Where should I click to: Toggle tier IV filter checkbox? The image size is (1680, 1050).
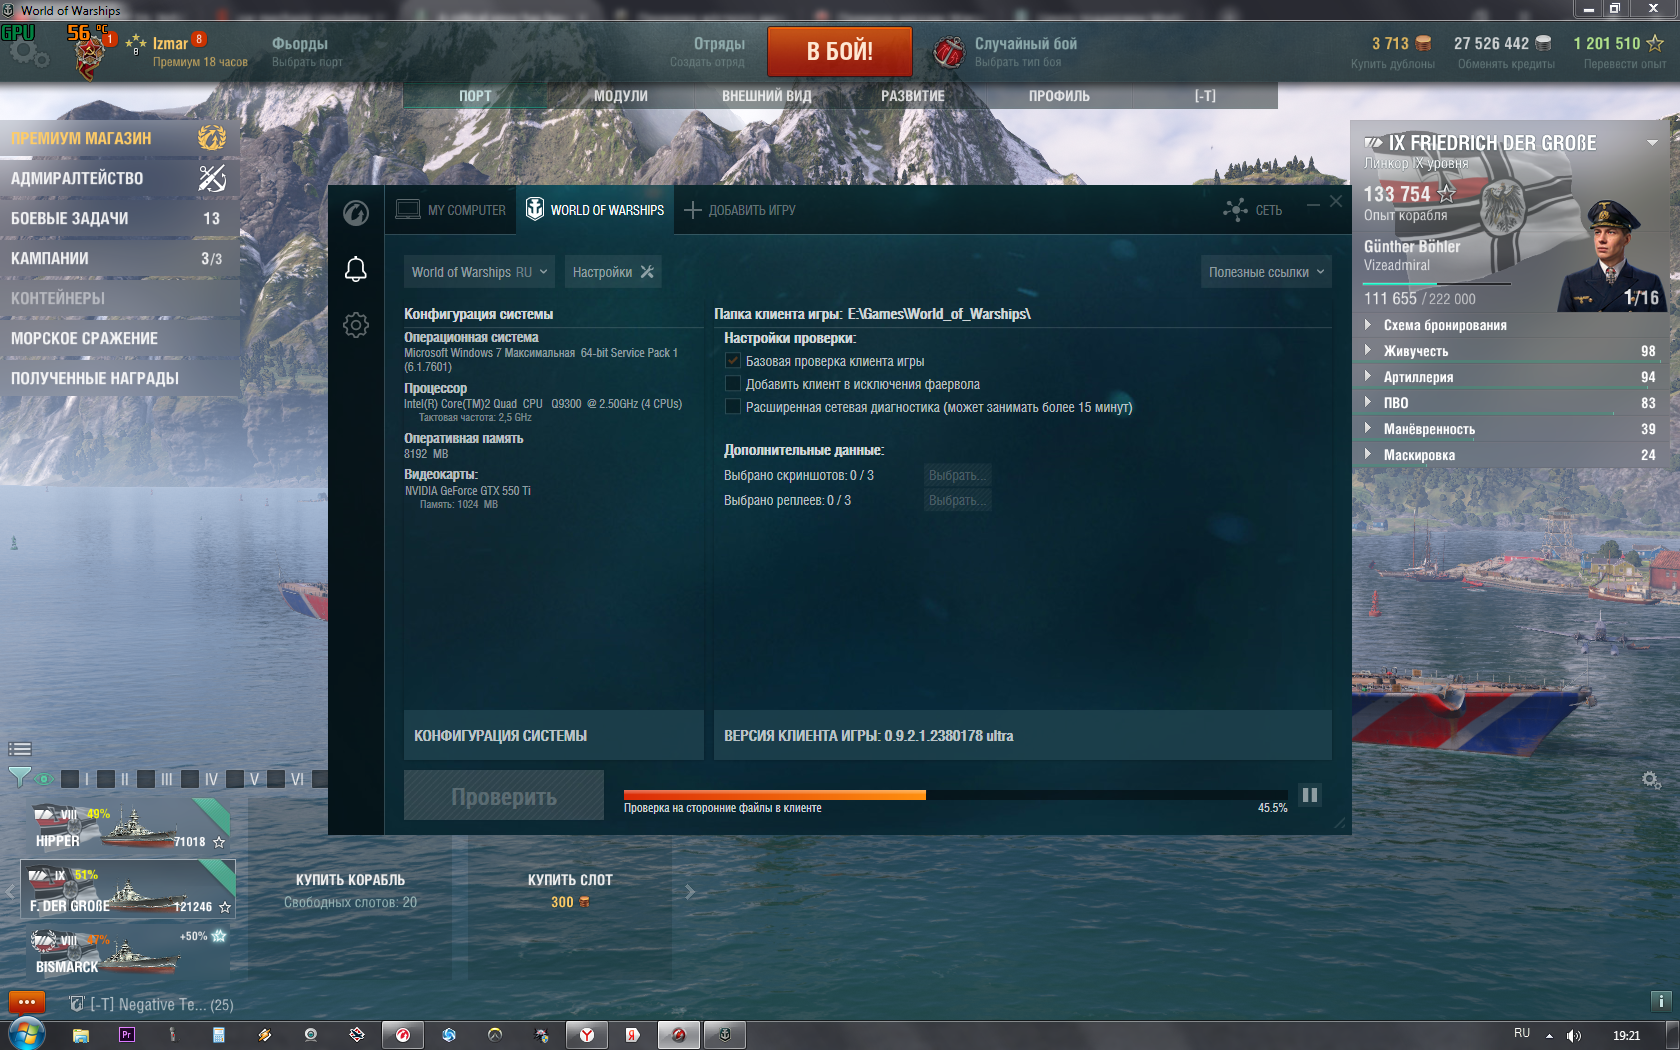[190, 779]
